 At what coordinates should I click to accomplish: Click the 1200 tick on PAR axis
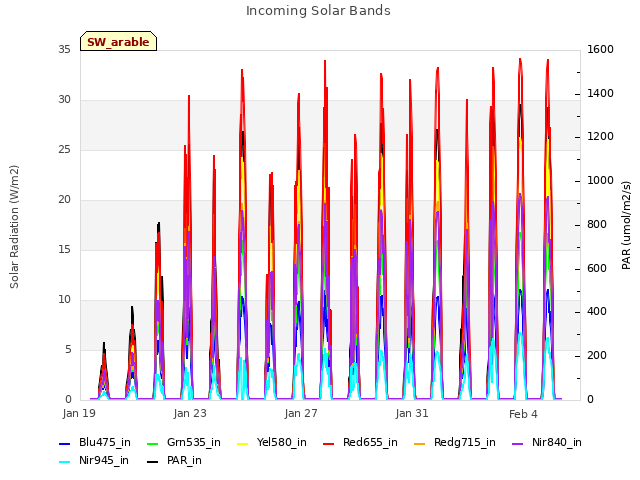(600, 137)
